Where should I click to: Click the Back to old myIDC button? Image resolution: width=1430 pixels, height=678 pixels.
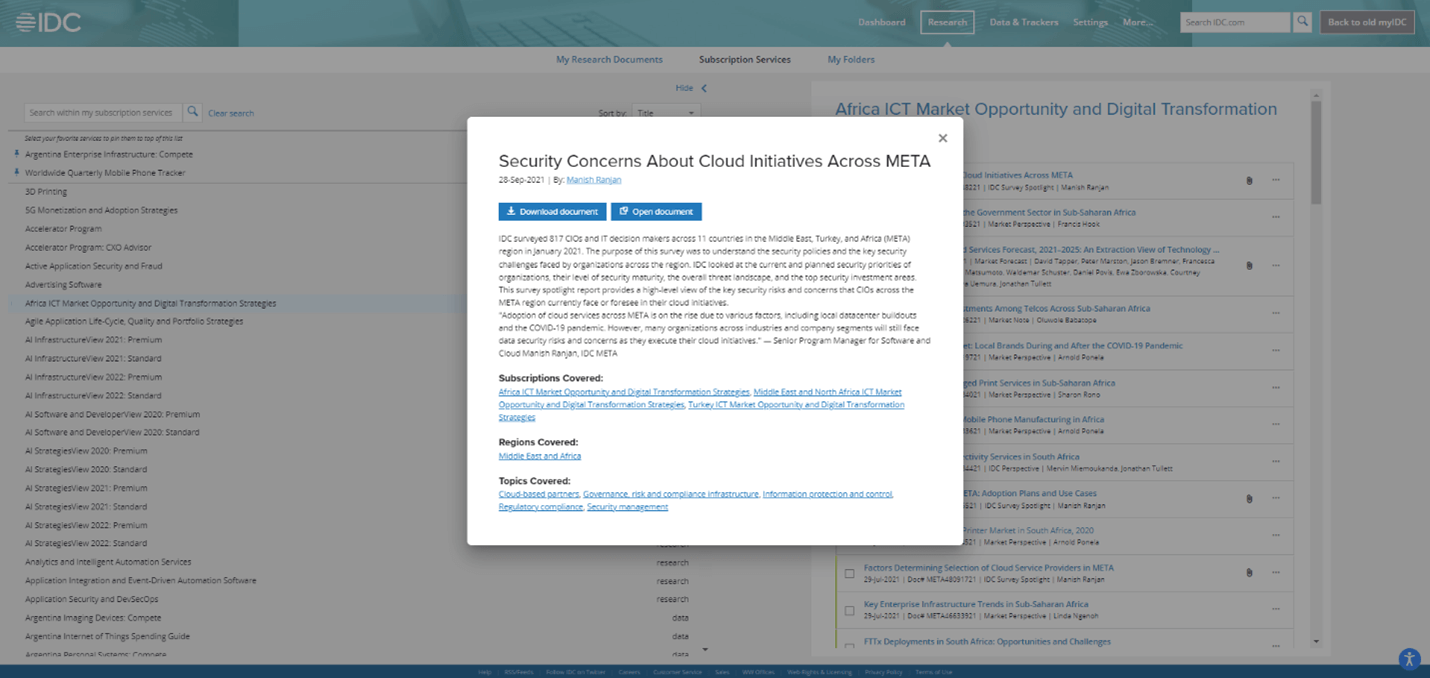point(1367,22)
